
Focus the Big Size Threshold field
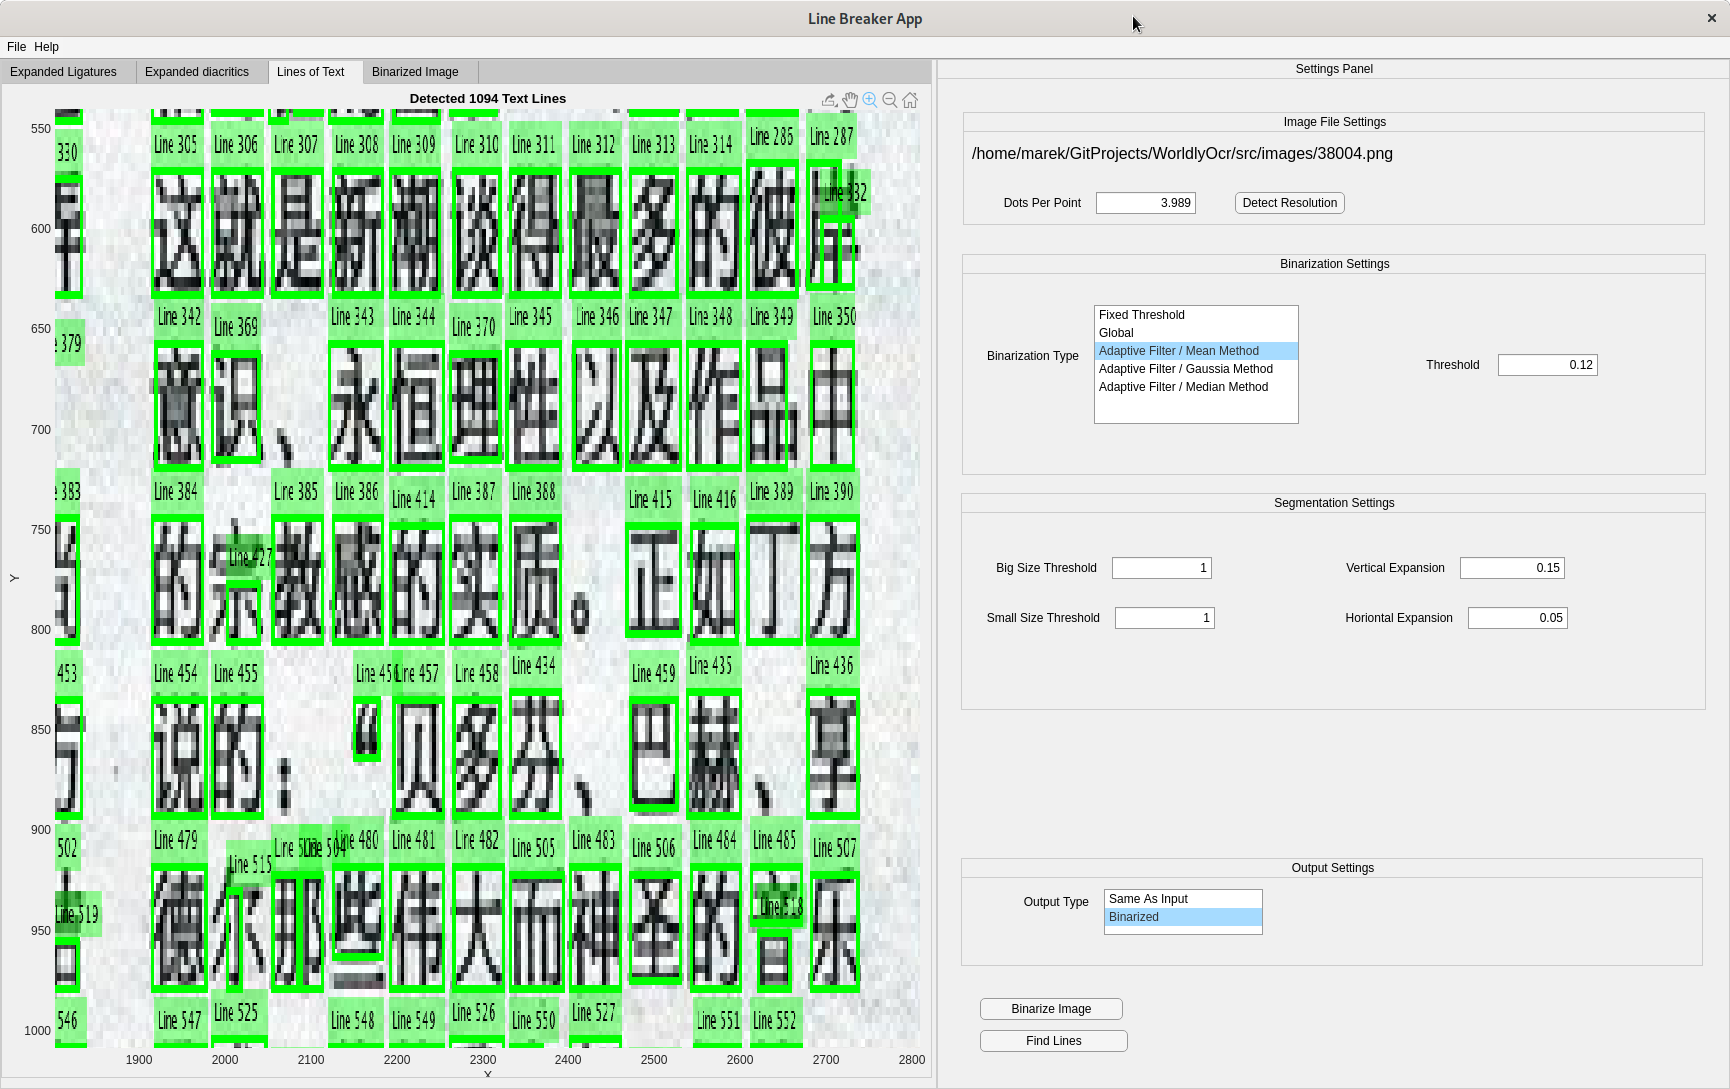pos(1162,568)
